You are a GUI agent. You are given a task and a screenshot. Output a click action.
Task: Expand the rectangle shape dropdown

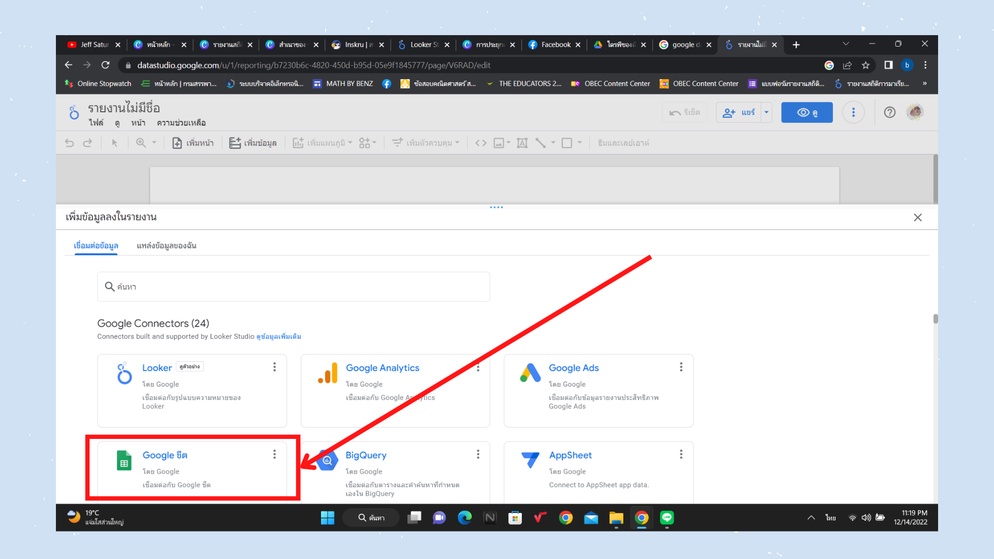pyautogui.click(x=579, y=143)
